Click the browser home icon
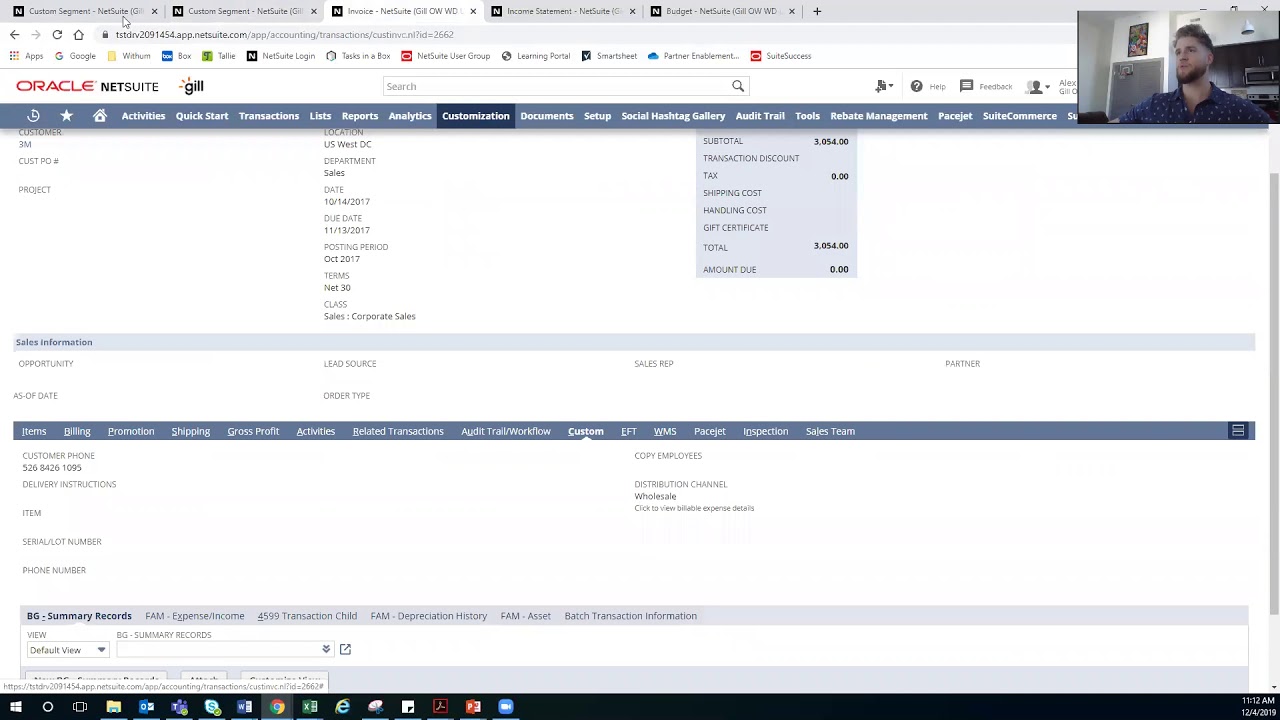 pyautogui.click(x=78, y=35)
